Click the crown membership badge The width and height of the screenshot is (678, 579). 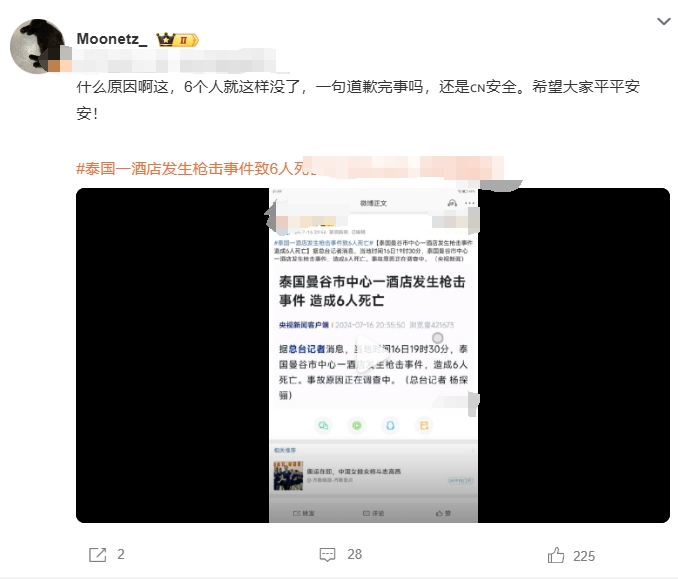[x=177, y=40]
